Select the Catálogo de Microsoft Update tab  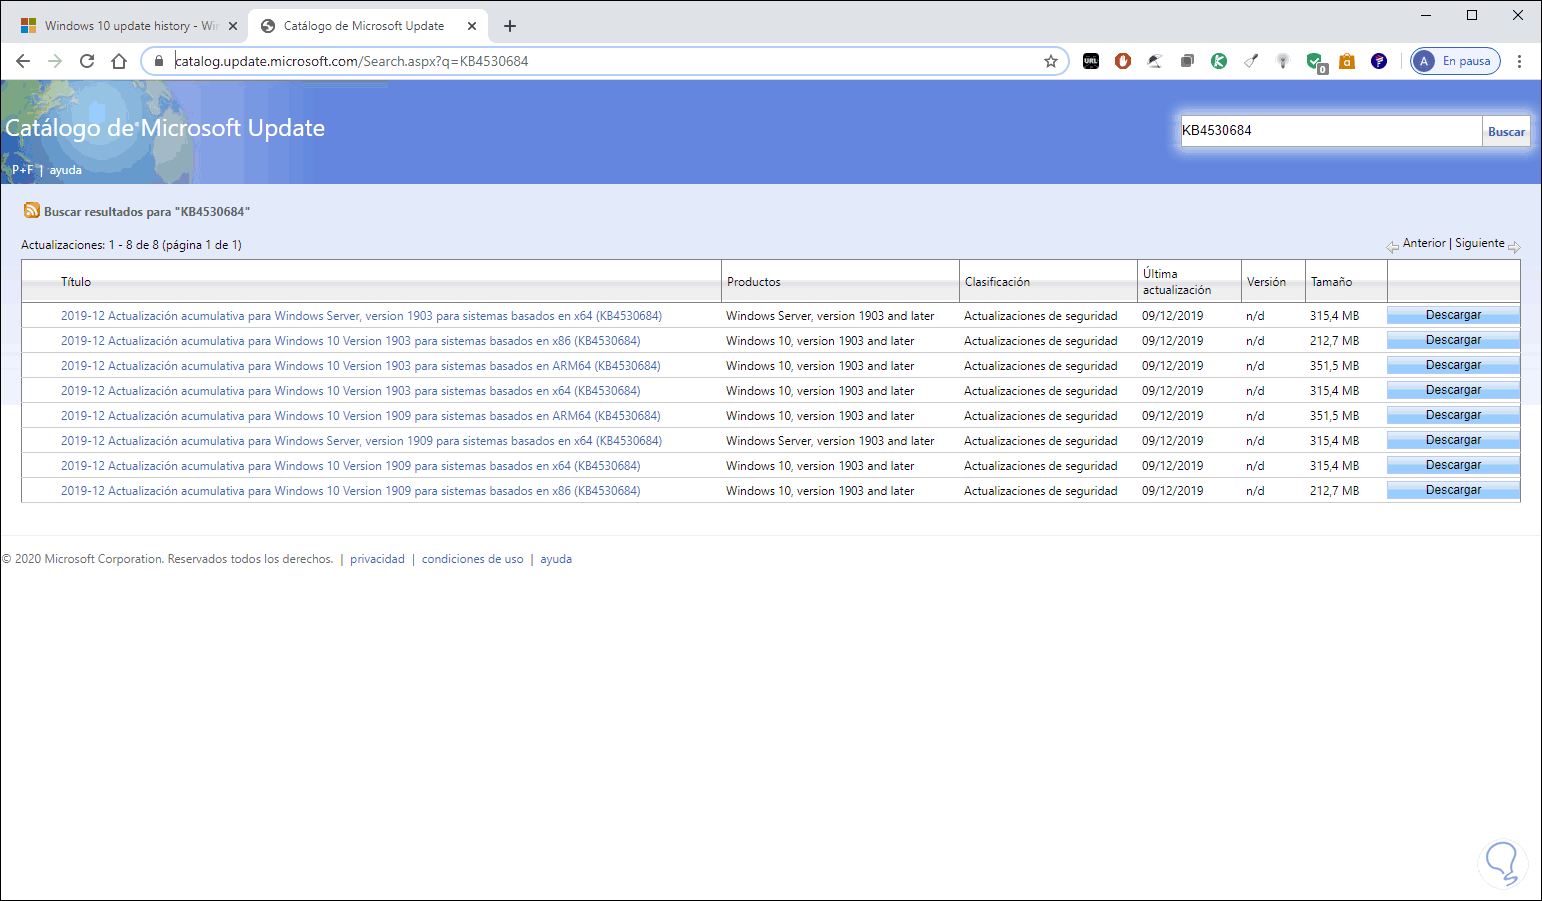(367, 26)
